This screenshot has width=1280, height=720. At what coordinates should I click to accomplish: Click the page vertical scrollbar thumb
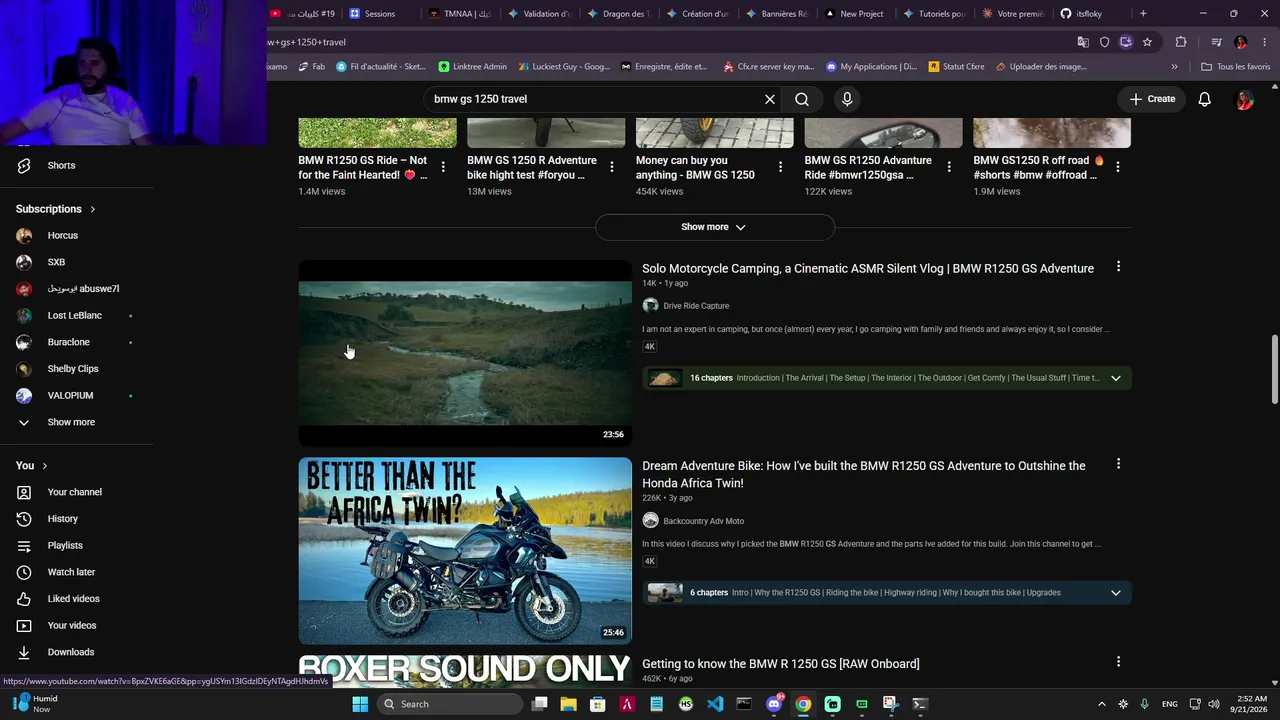[x=1274, y=370]
